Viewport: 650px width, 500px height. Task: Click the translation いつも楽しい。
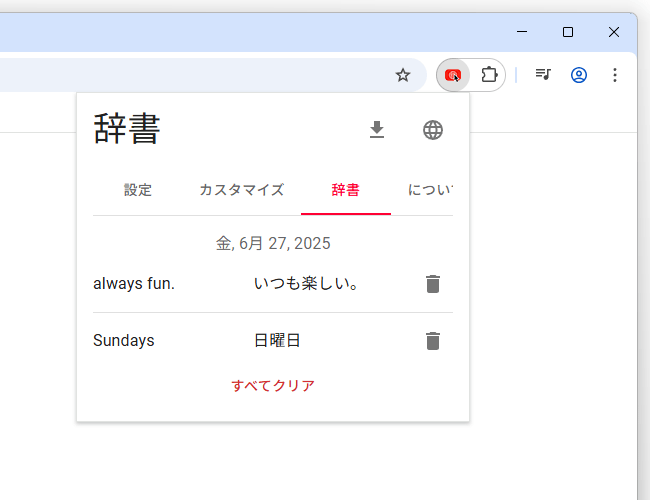(306, 284)
